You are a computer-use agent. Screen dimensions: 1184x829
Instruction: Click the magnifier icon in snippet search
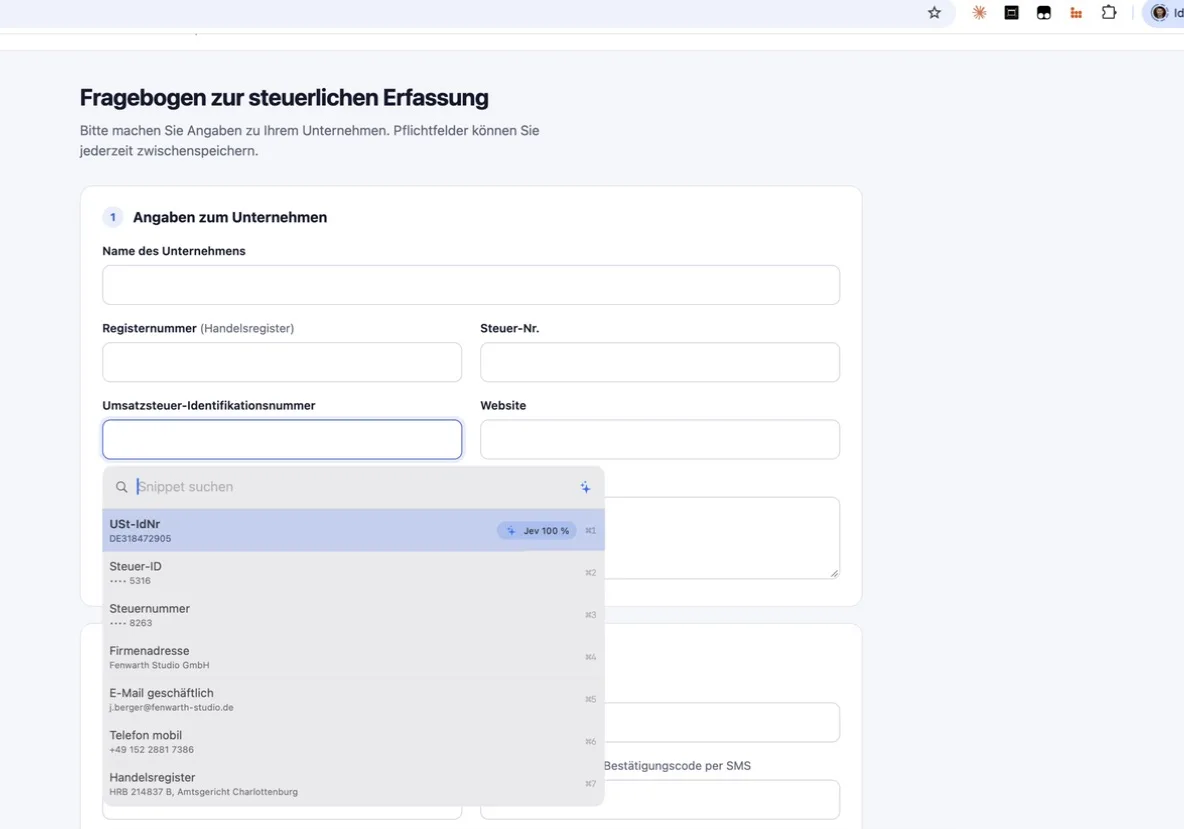122,487
